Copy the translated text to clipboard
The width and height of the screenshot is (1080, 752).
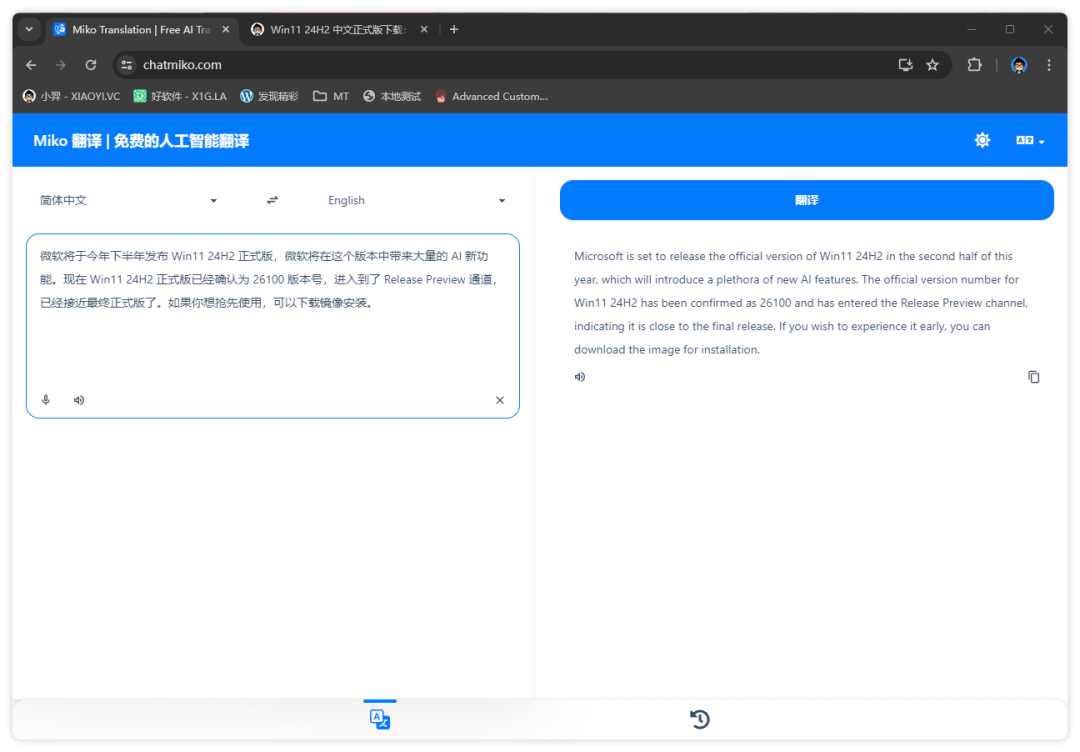point(1034,377)
